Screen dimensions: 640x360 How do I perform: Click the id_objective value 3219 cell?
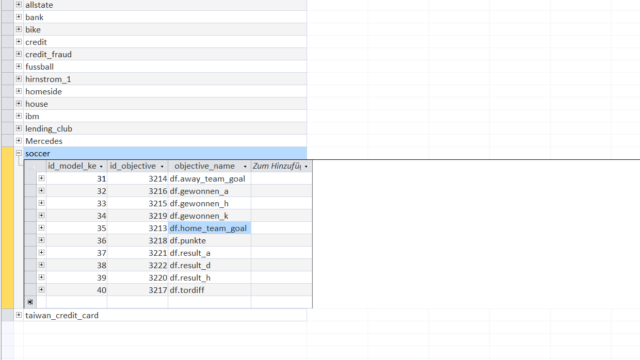(x=138, y=216)
